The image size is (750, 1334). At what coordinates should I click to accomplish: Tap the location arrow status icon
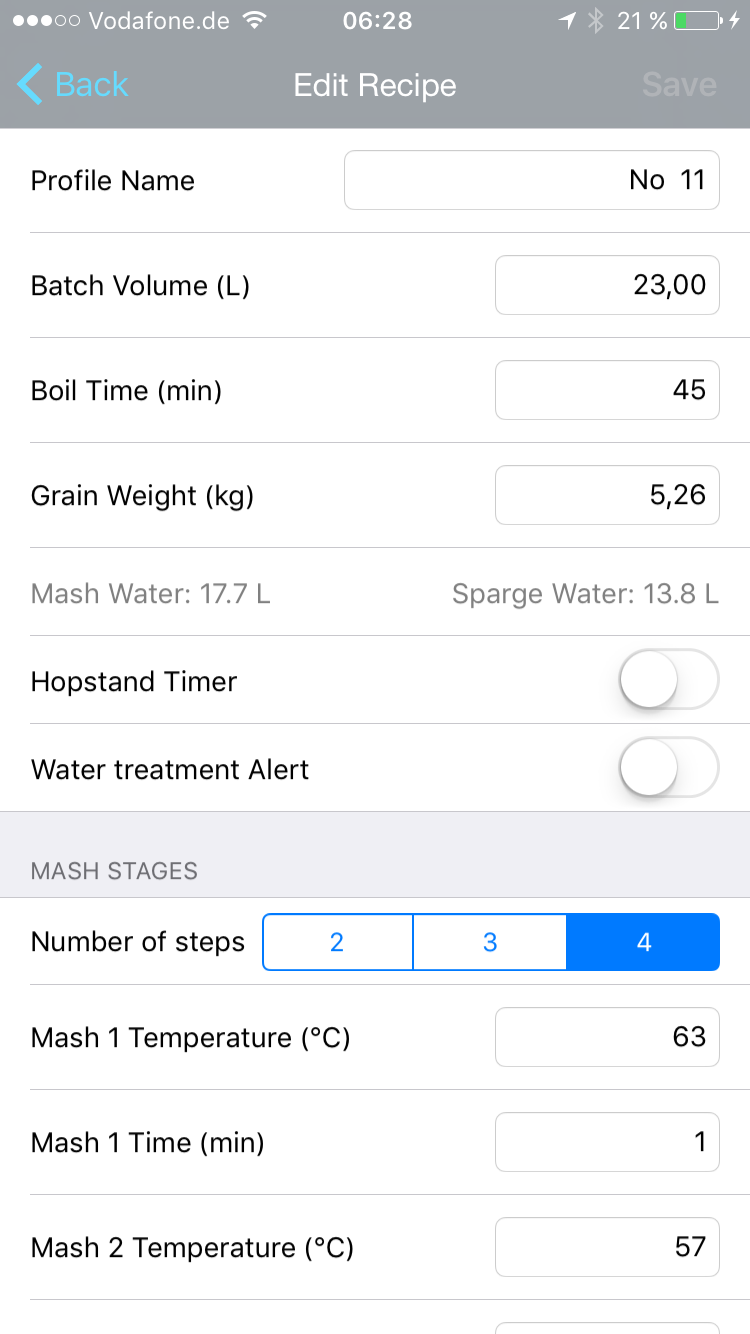[x=568, y=21]
